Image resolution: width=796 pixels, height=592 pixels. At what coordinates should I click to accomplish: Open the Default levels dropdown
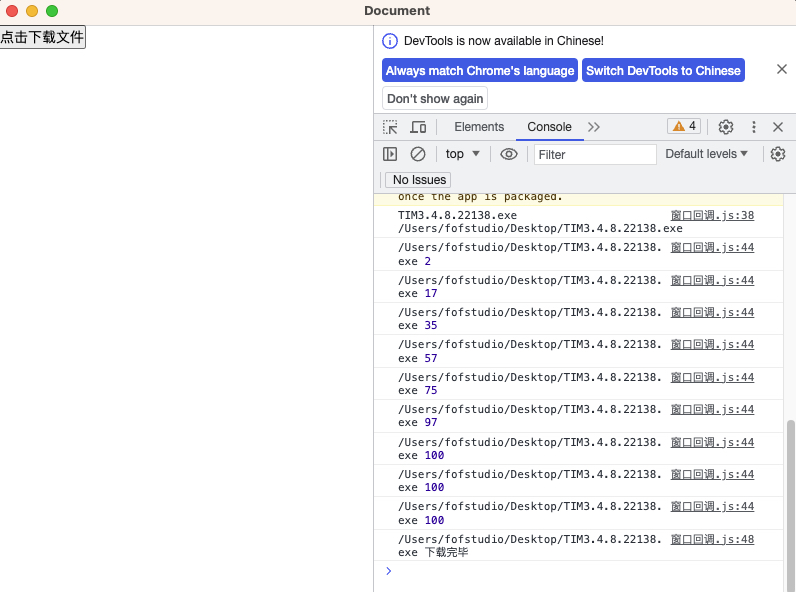click(706, 154)
